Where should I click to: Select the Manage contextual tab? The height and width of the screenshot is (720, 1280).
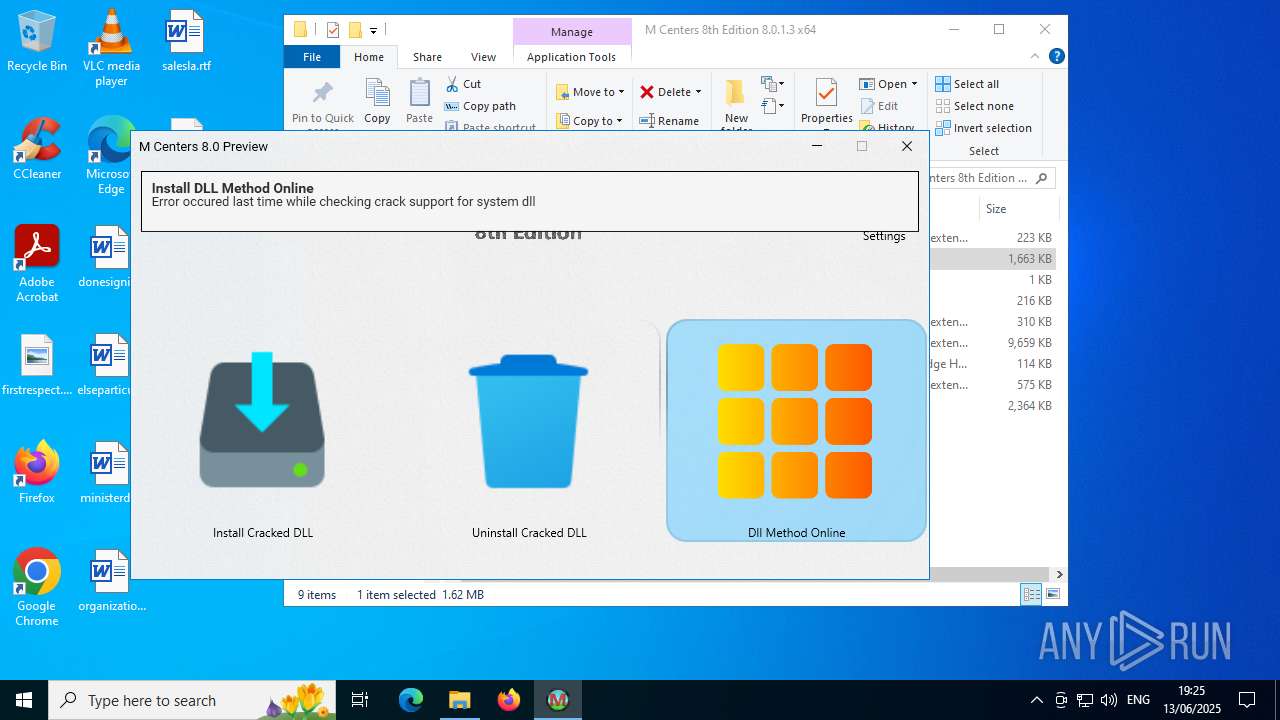click(572, 32)
